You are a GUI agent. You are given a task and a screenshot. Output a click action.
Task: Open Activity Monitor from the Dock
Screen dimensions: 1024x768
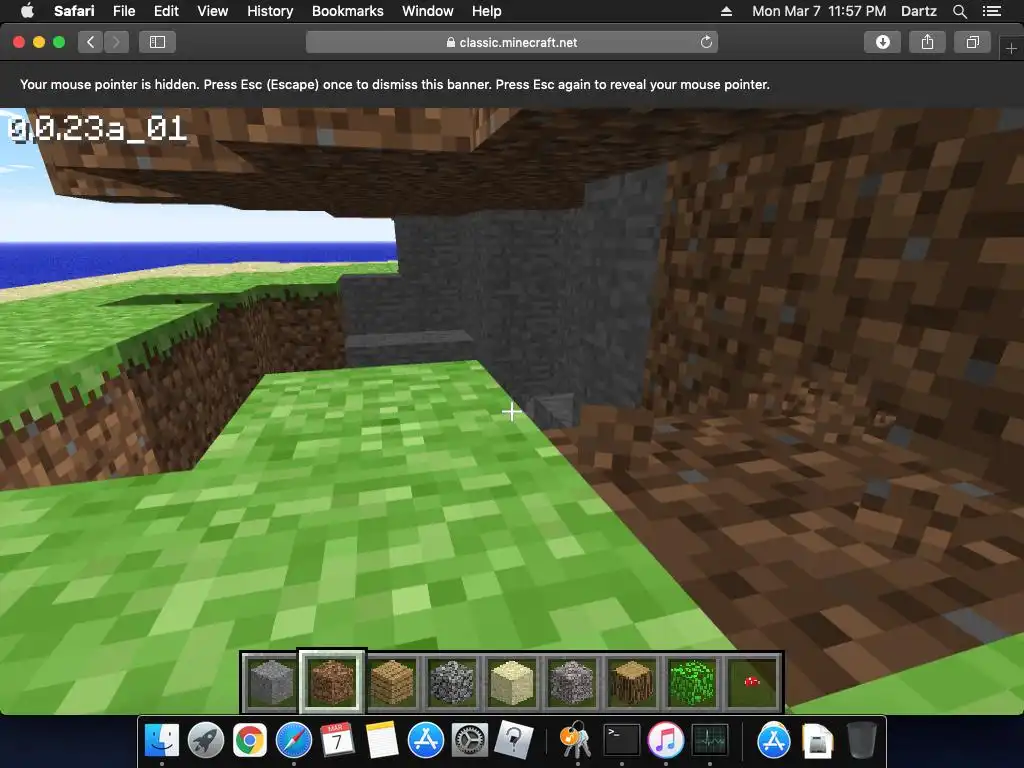tap(710, 741)
